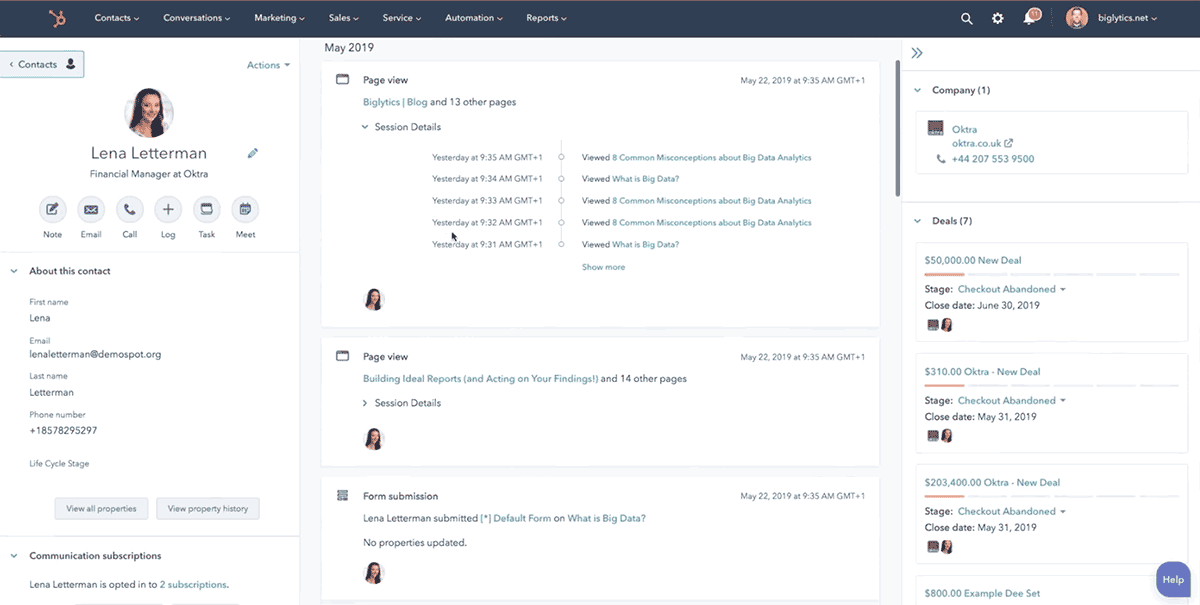Collapse the About this contact section
The height and width of the screenshot is (605, 1200).
click(x=14, y=271)
